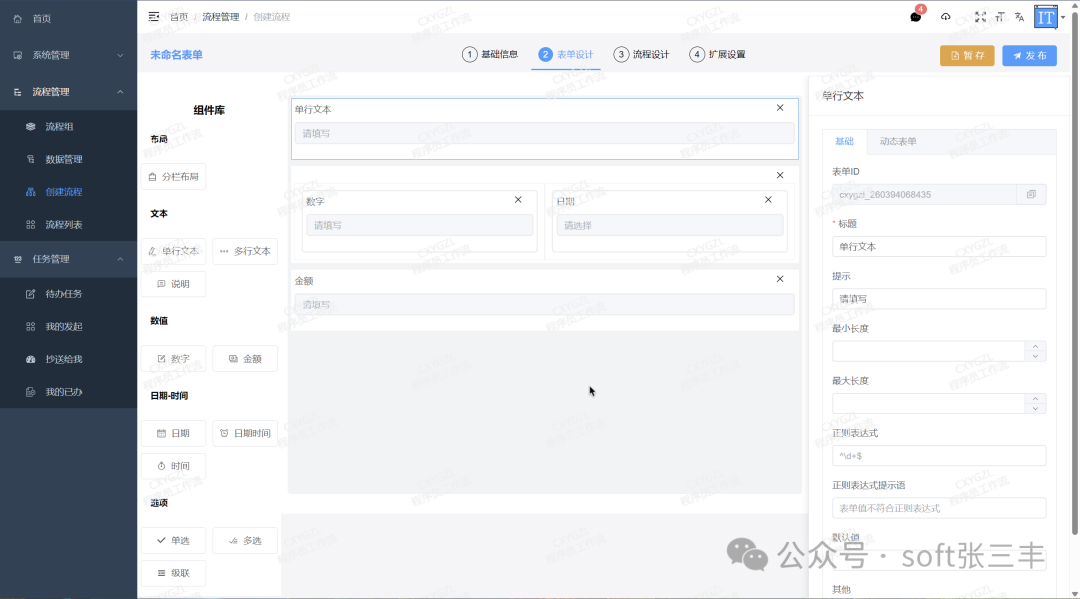Screen dimensions: 1080x599
Task: Select the 说明 component in the library
Action: [x=173, y=284]
